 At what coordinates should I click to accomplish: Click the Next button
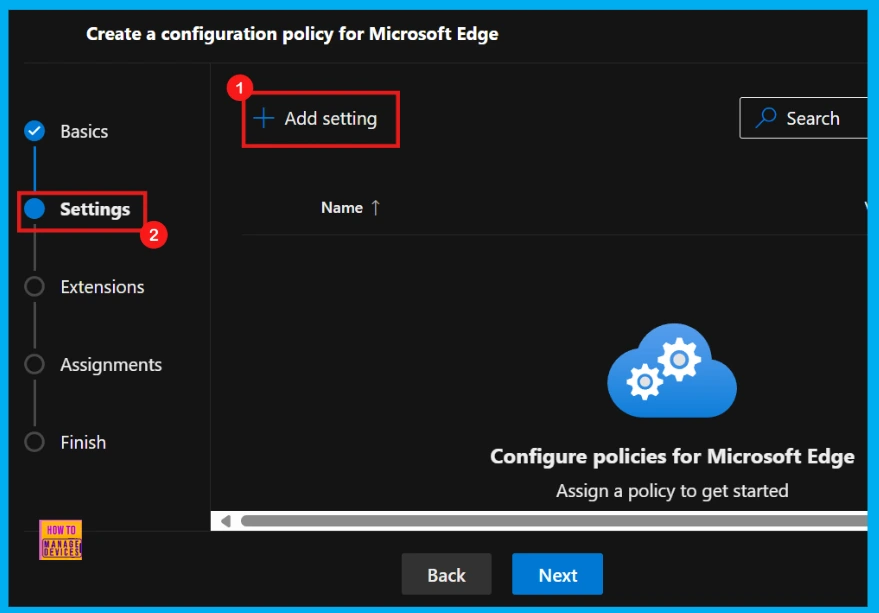tap(557, 574)
